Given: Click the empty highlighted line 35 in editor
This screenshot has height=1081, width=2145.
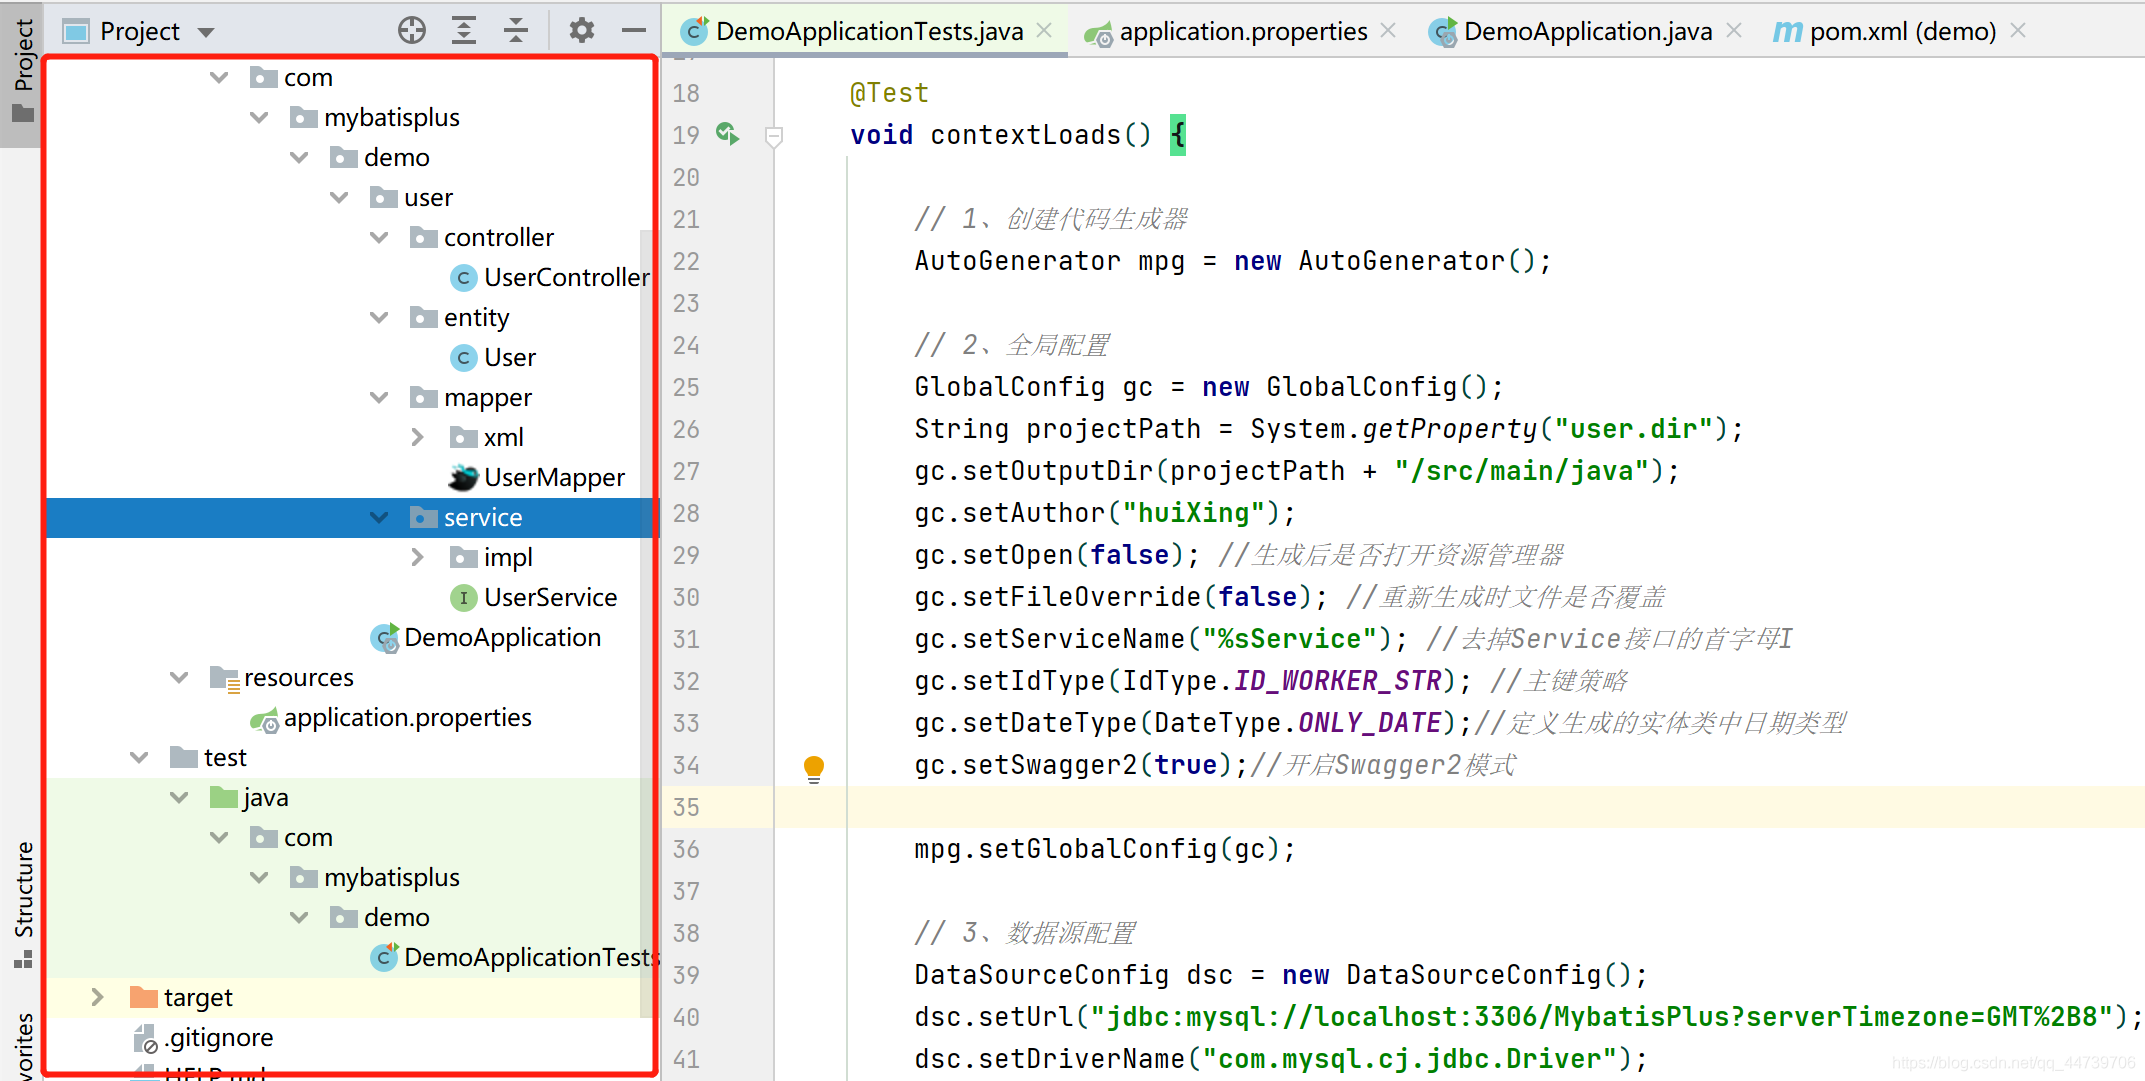Looking at the screenshot, I should [1460, 807].
